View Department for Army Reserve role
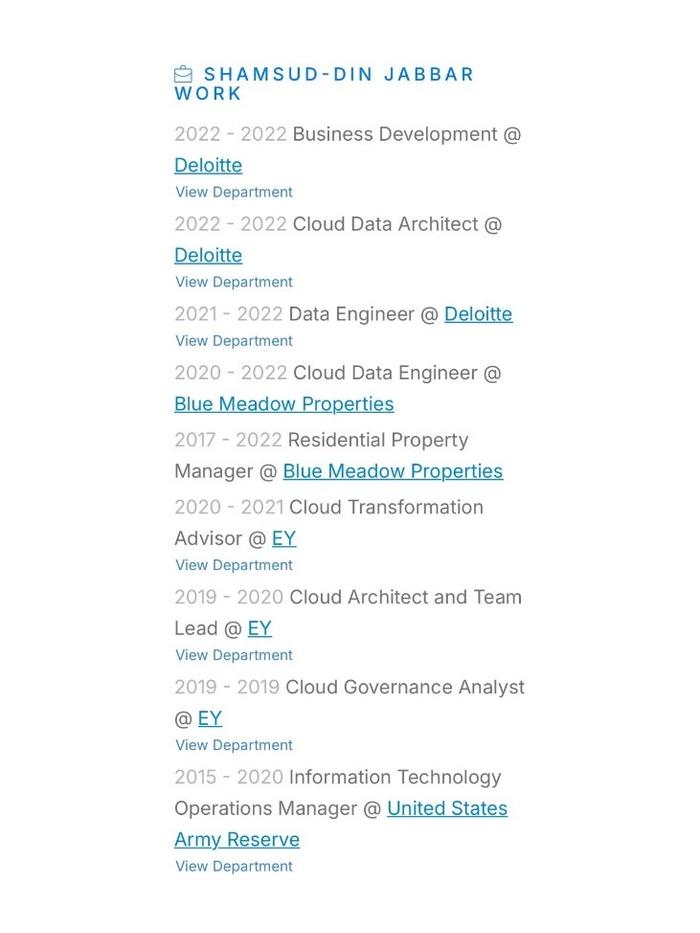Image resolution: width=700 pixels, height=933 pixels. 234,866
